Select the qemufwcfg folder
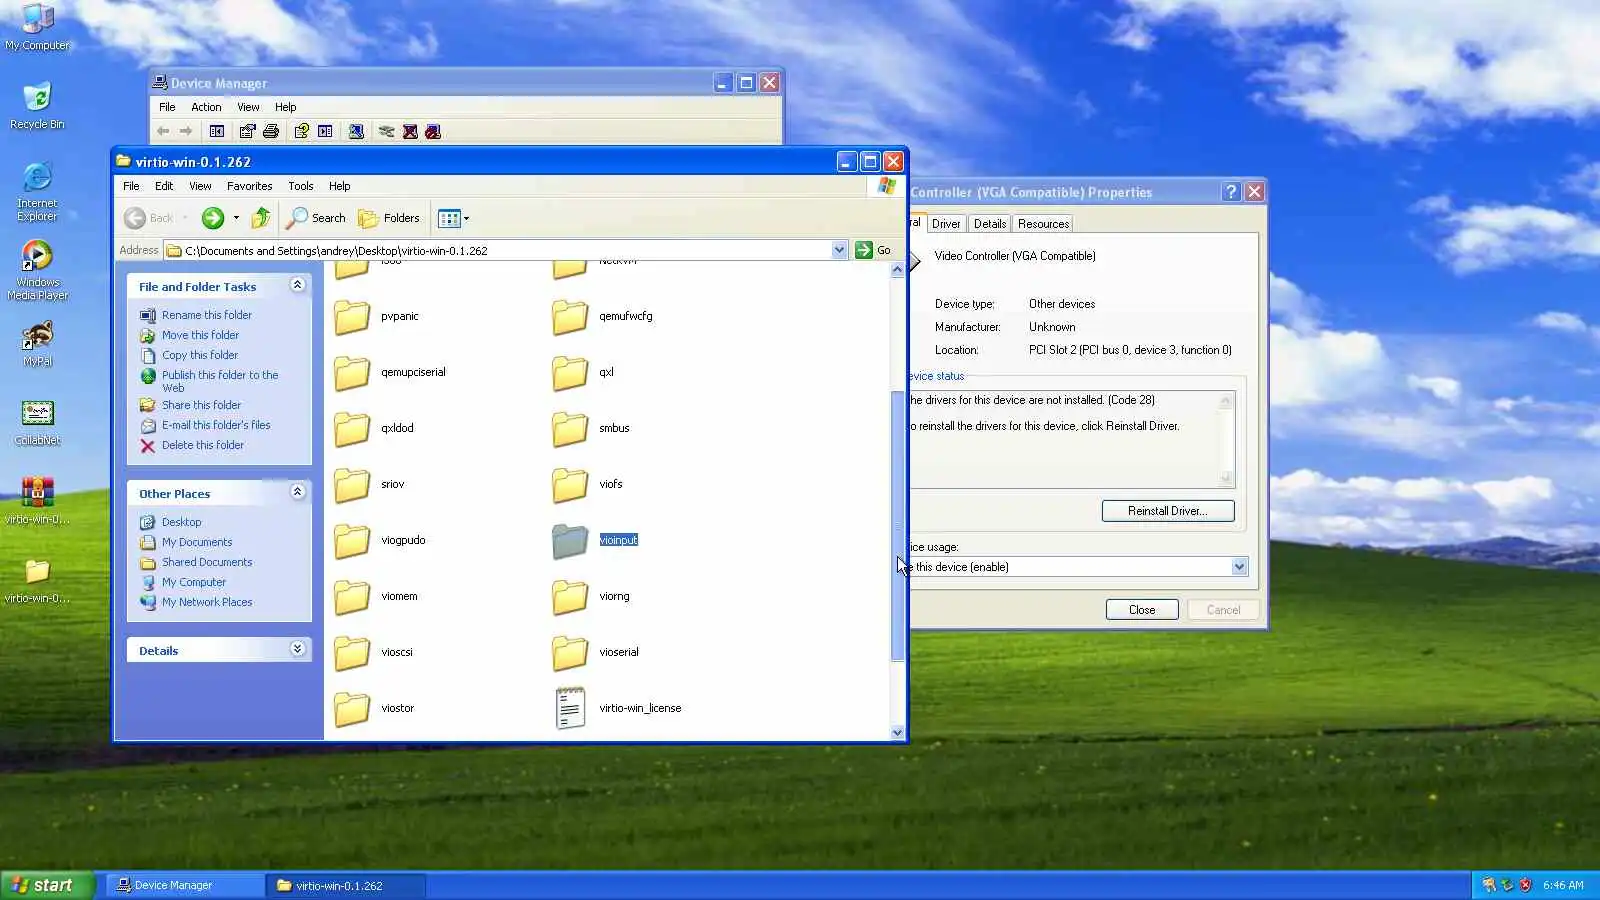The image size is (1600, 900). [x=603, y=316]
